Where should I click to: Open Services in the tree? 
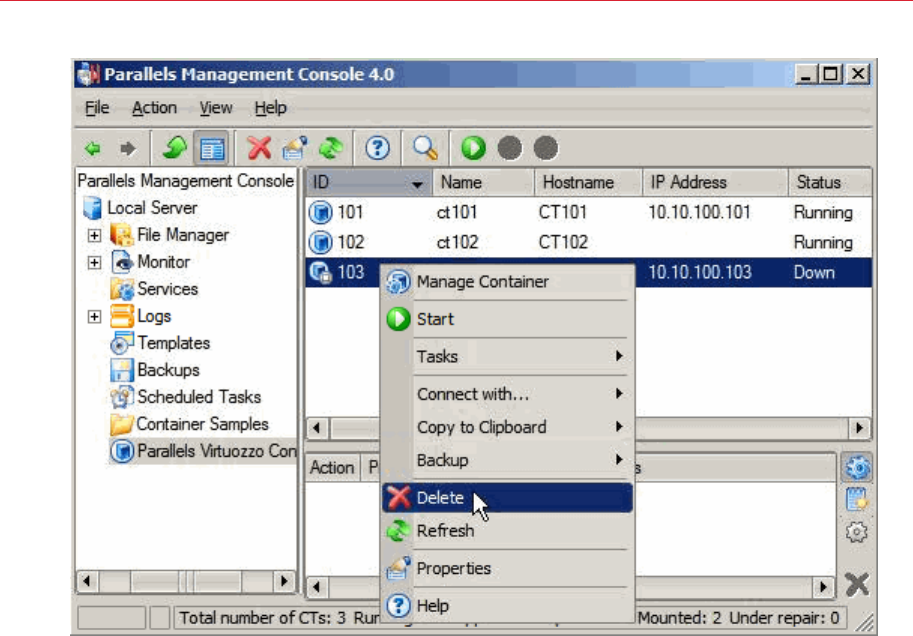click(x=154, y=289)
